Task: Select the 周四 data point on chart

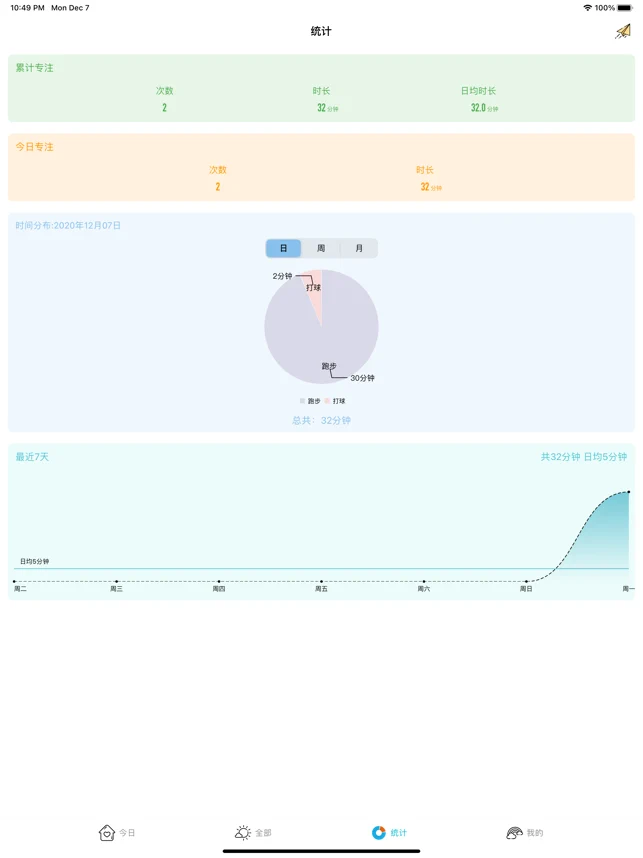Action: (x=219, y=581)
